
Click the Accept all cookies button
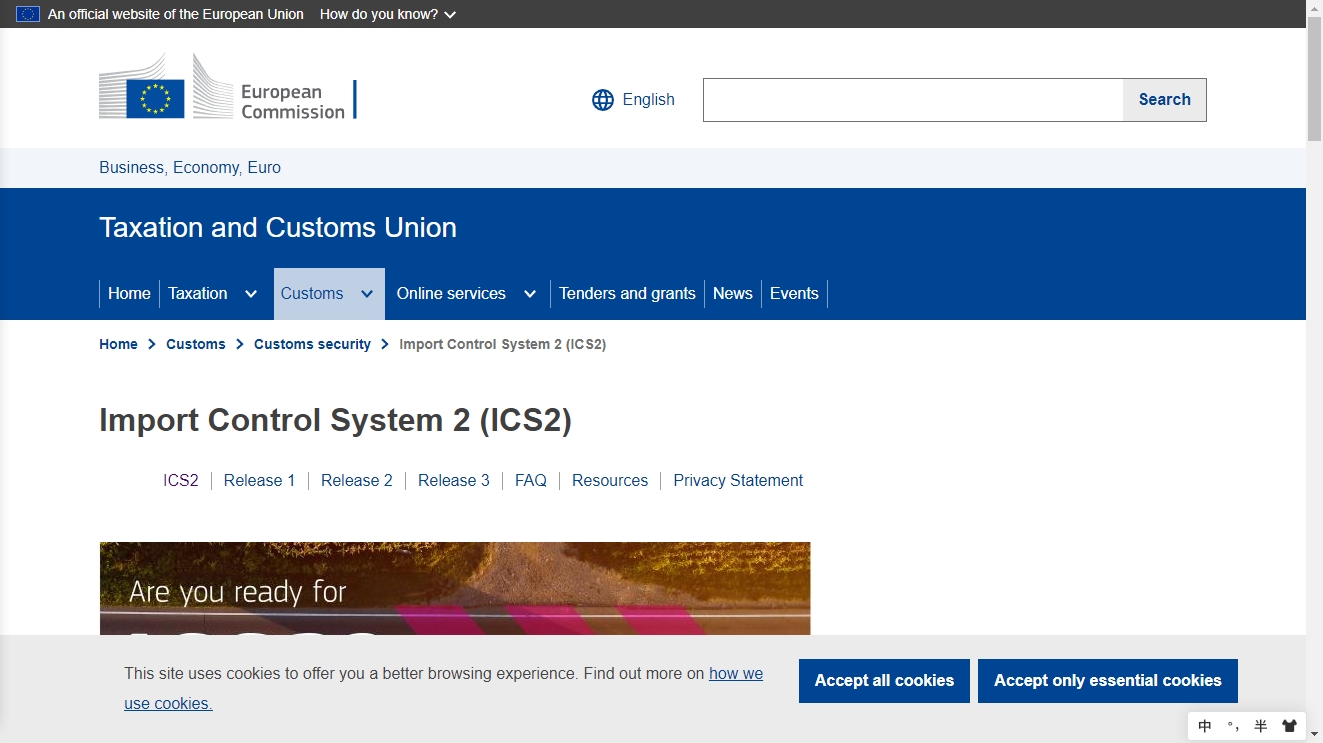[x=884, y=681]
